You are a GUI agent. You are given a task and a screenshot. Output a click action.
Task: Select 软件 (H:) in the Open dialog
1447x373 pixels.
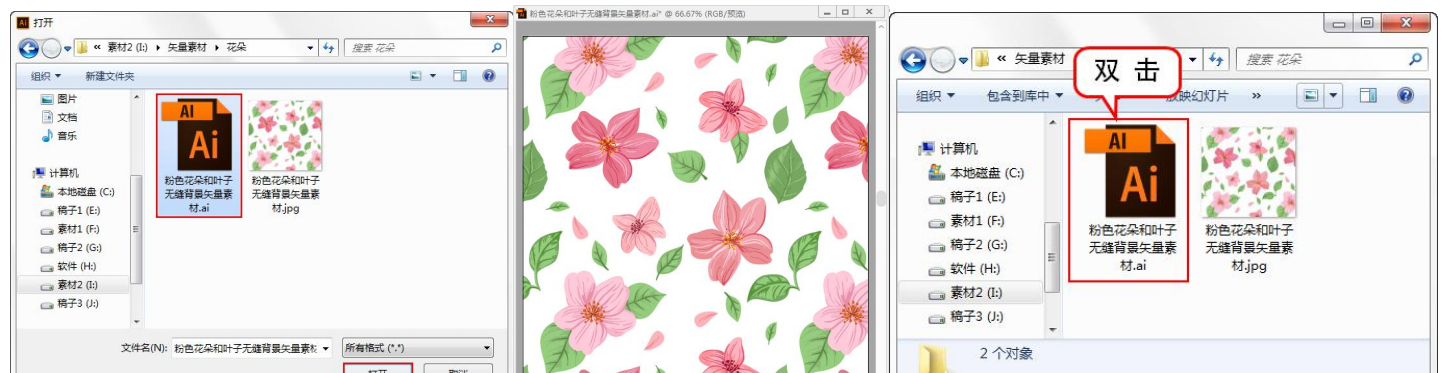point(69,266)
